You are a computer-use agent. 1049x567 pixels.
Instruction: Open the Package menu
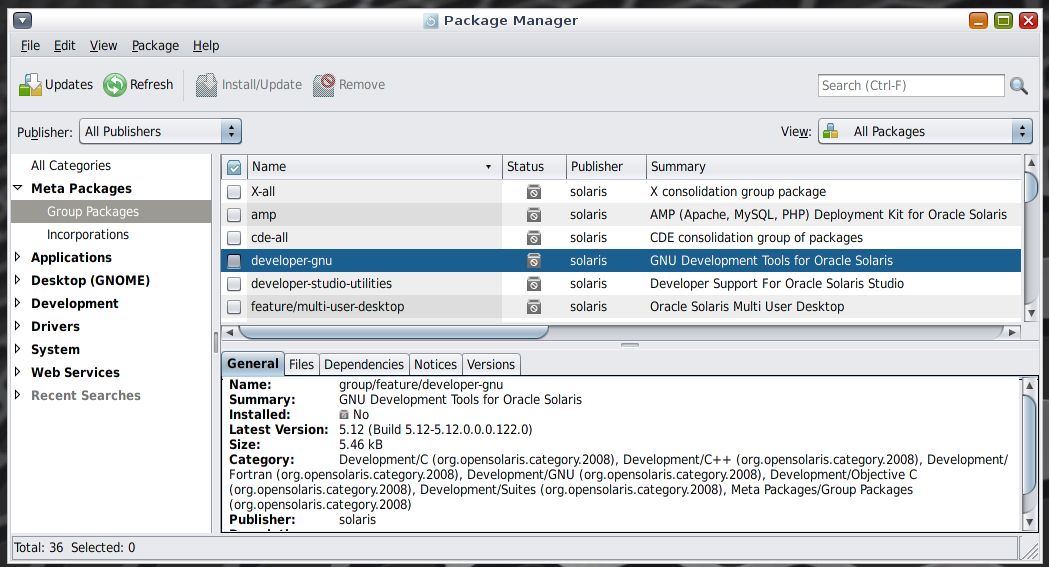[155, 45]
